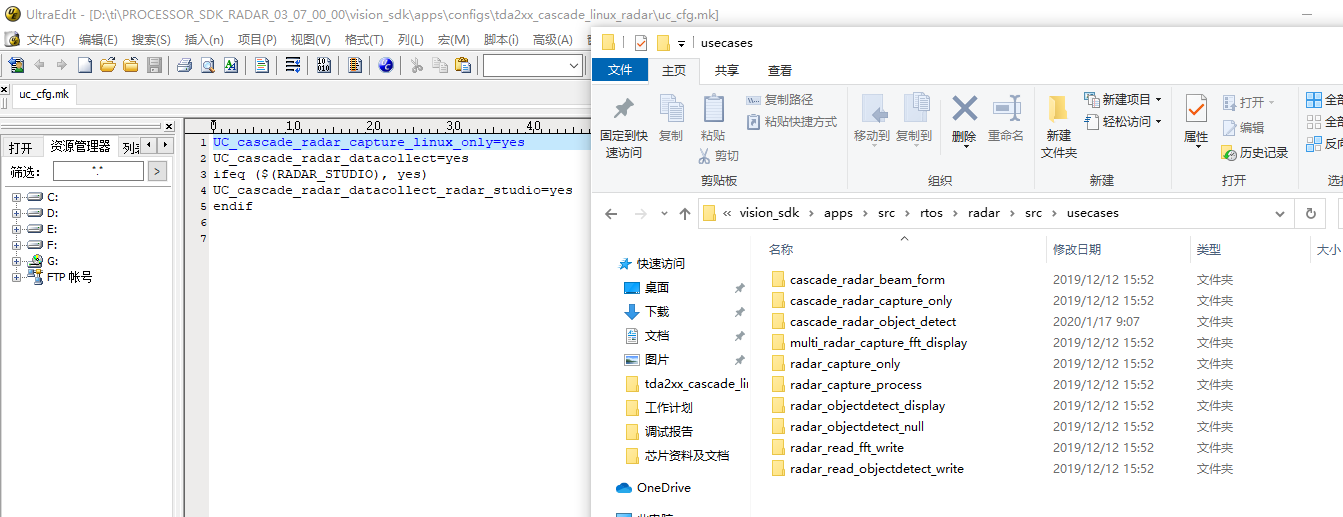Viewport: 1343px width, 517px height.
Task: Click the Back arrow in UltraEdit toolbar
Action: (x=40, y=65)
